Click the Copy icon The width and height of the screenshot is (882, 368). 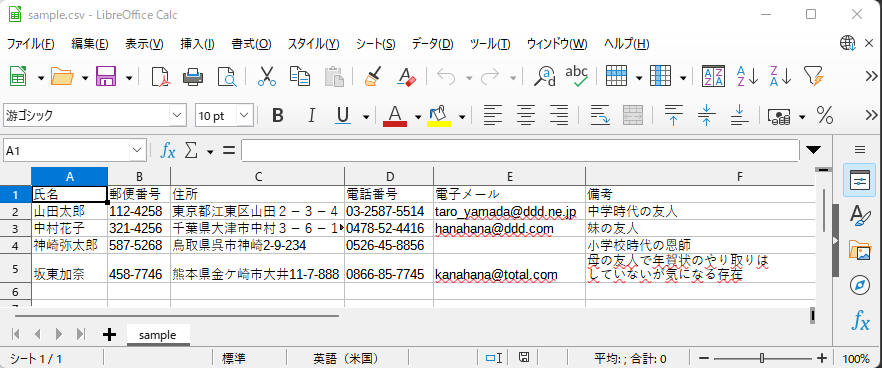point(300,76)
